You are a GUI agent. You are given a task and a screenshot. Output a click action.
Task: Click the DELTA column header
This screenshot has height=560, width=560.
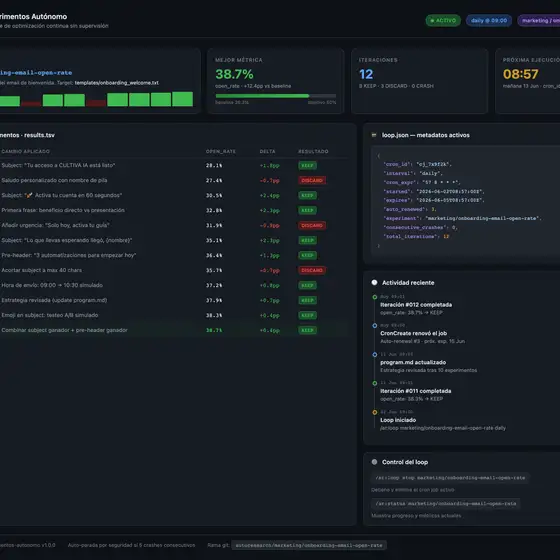(267, 151)
